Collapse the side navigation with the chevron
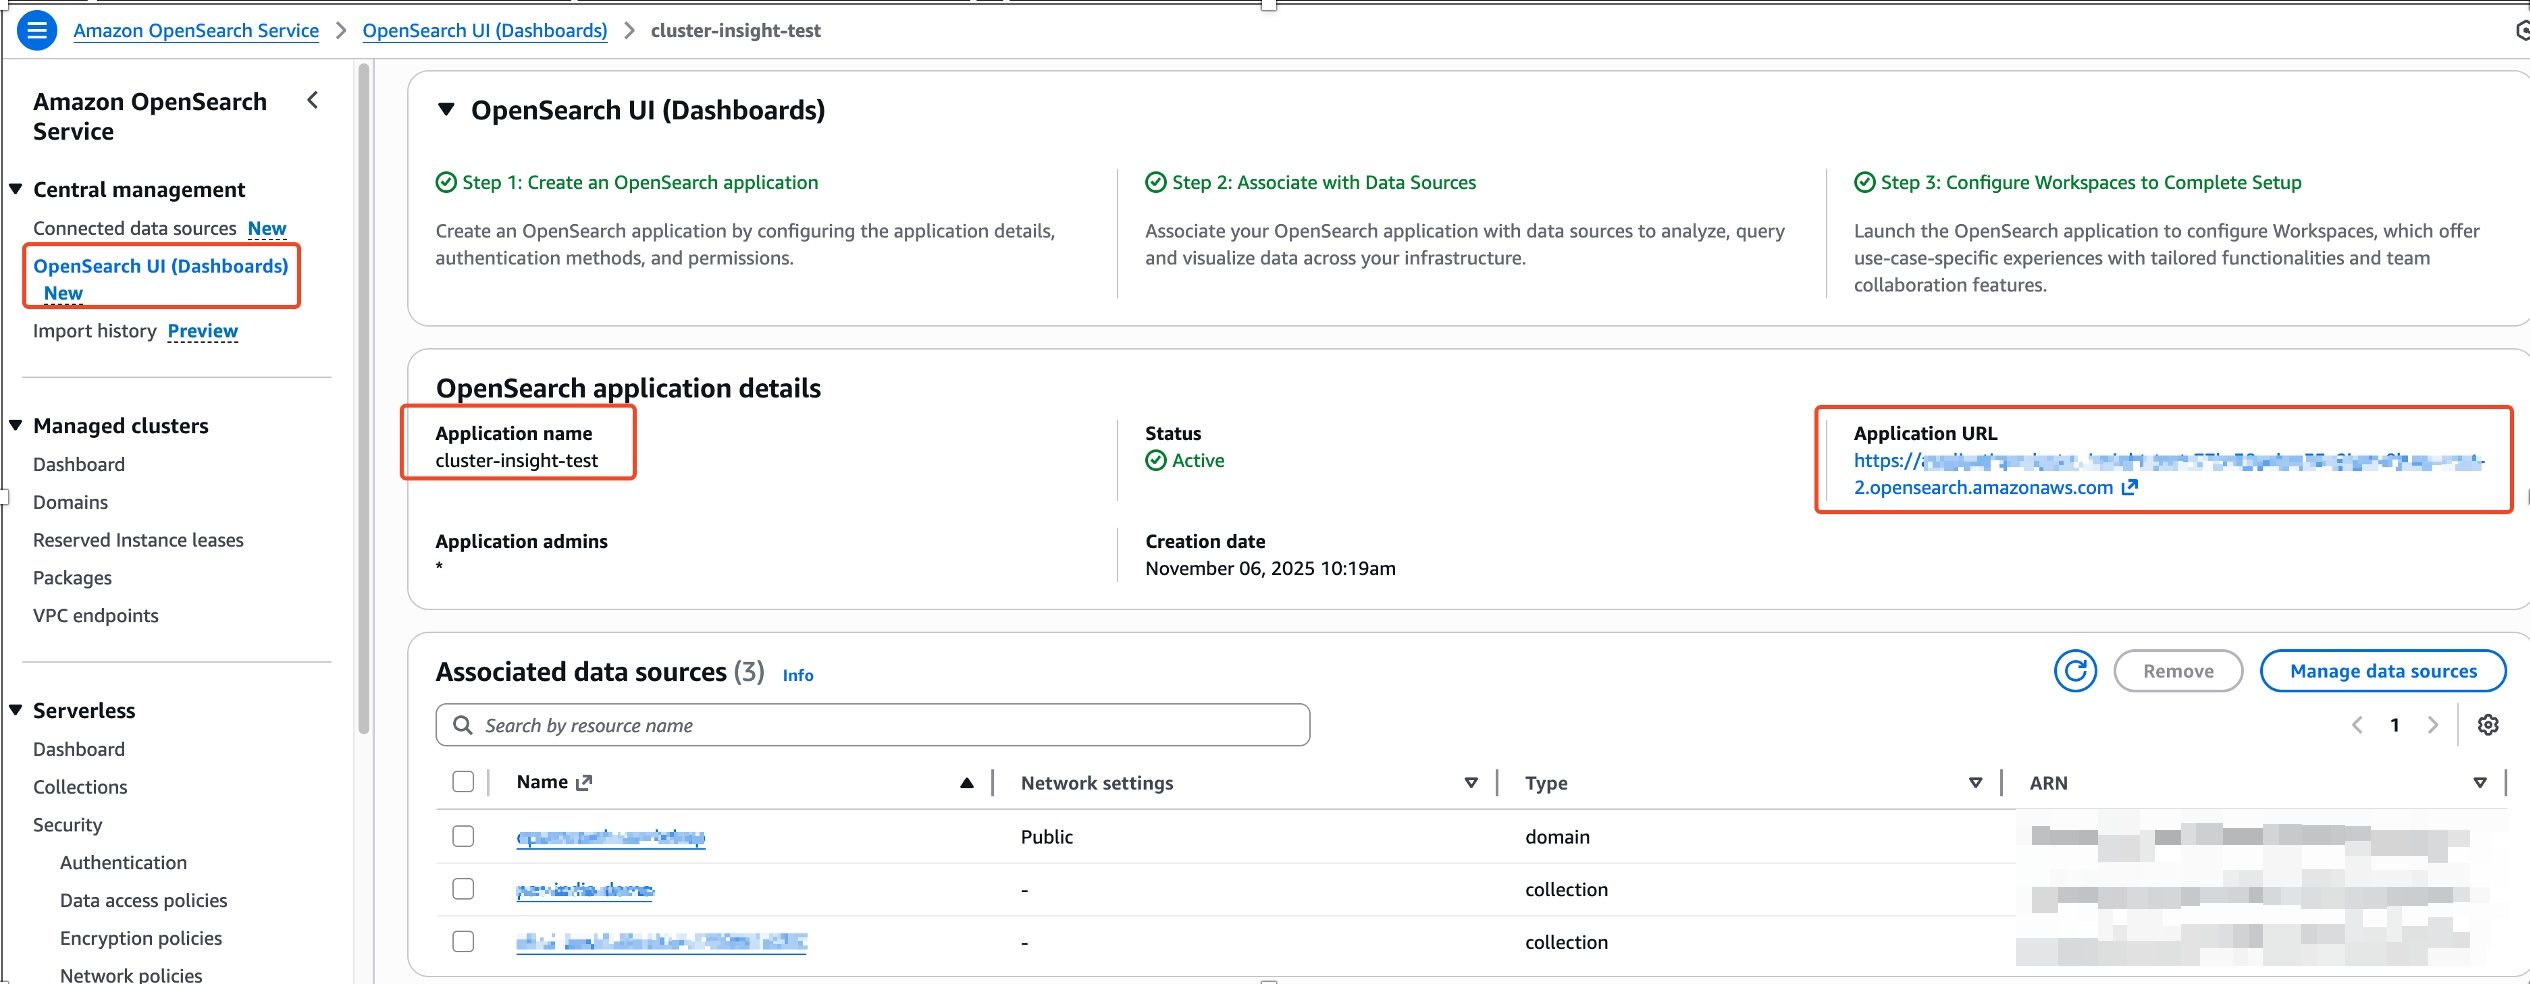 click(x=313, y=100)
